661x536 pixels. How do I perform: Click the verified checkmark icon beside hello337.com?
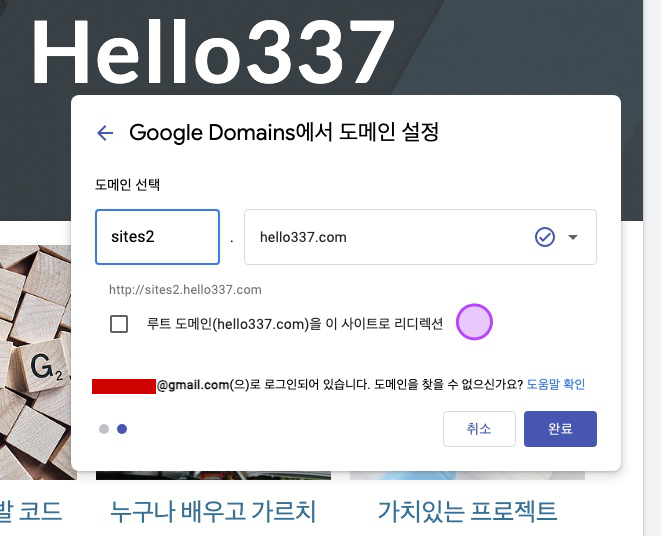tap(545, 237)
